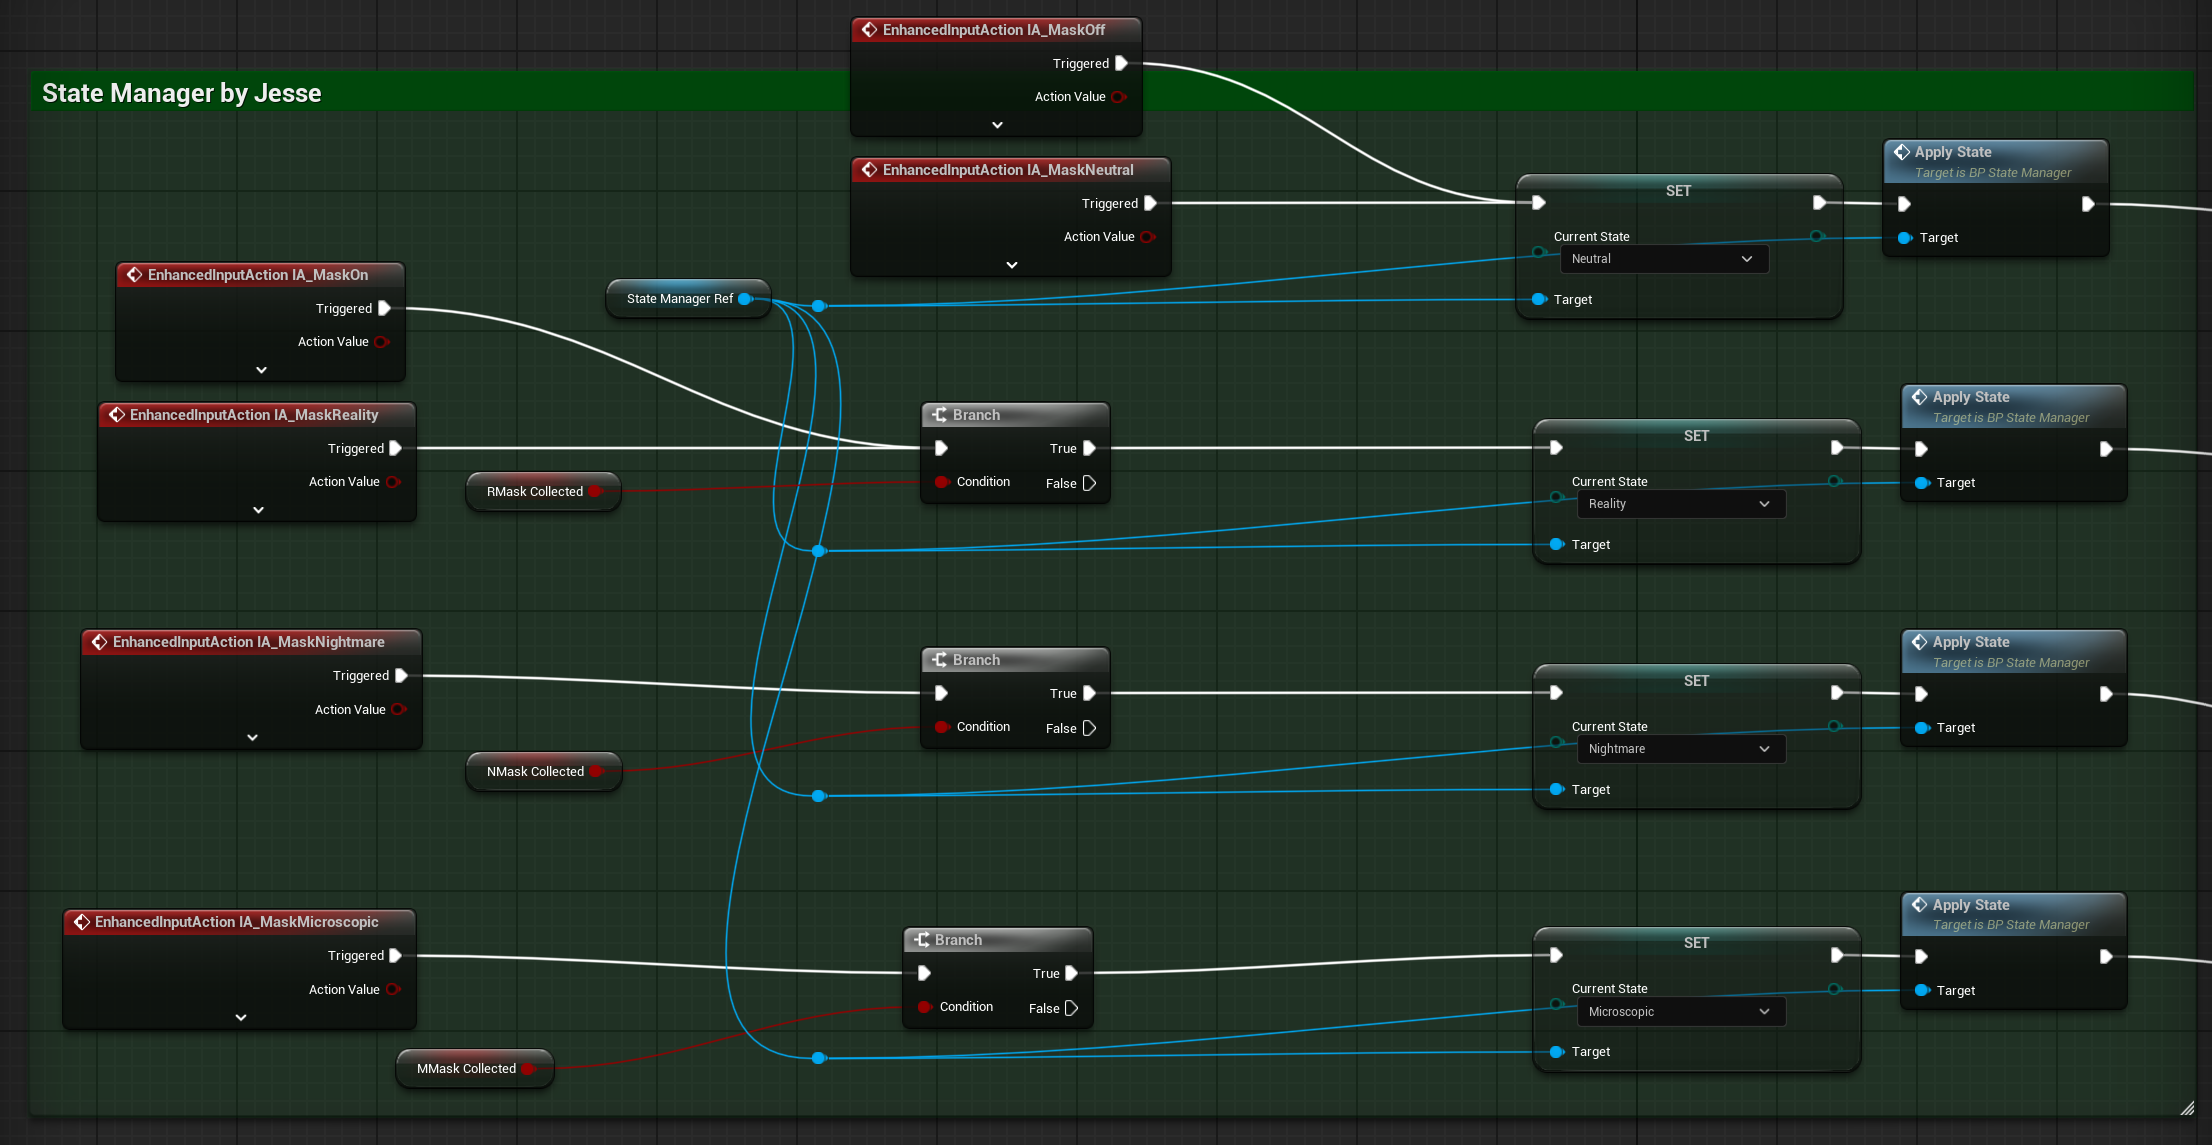The height and width of the screenshot is (1145, 2212).
Task: Open the Reality state dropdown
Action: pyautogui.click(x=1680, y=504)
